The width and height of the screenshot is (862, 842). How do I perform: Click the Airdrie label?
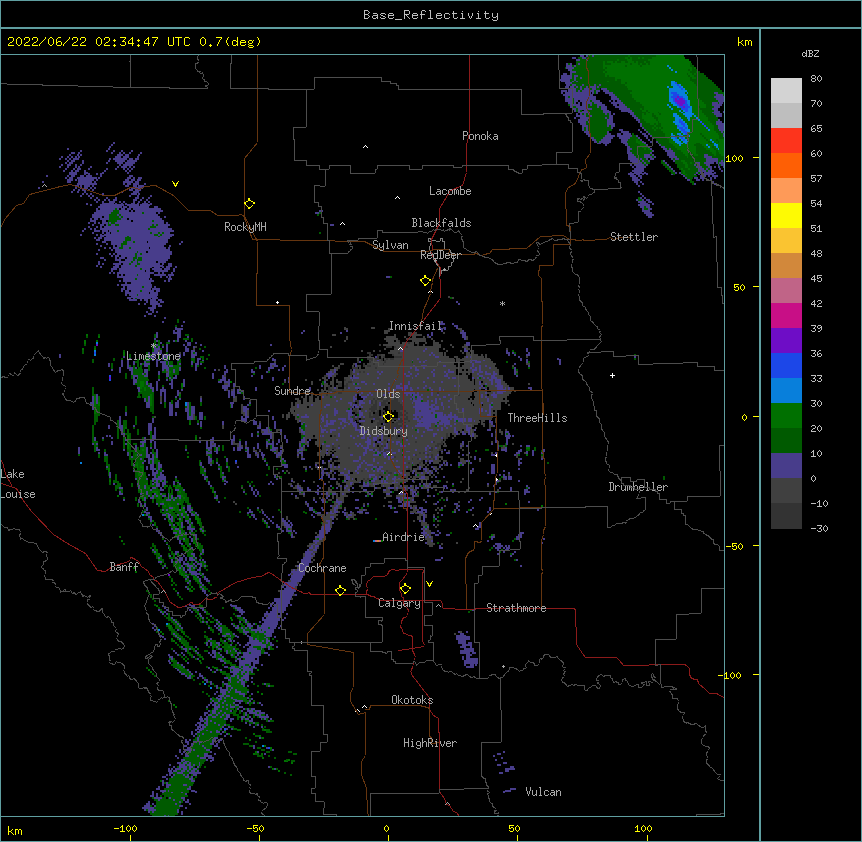pos(403,537)
